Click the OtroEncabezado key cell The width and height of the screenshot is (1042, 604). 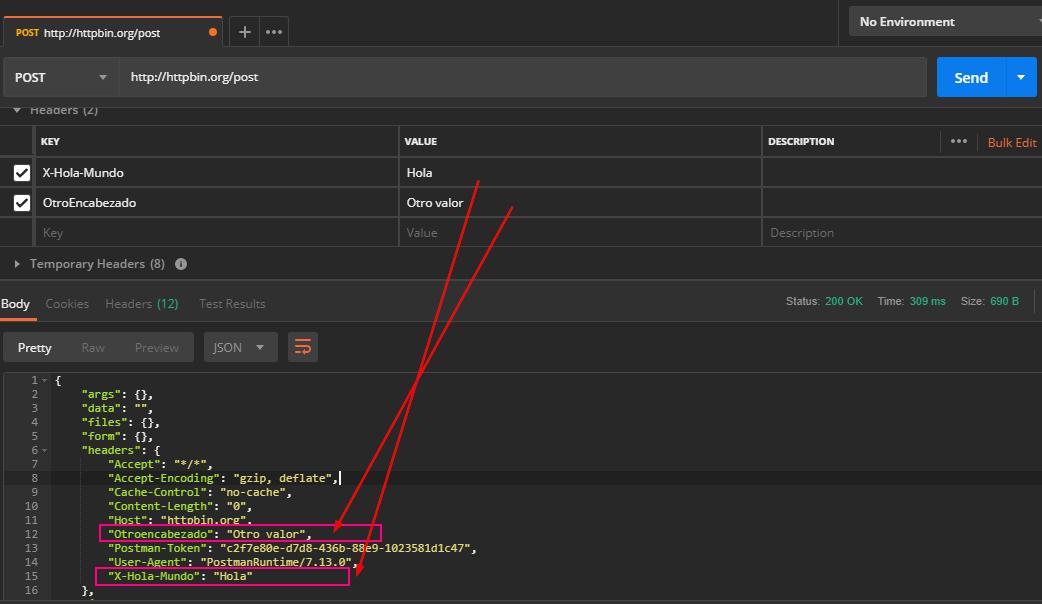coord(216,203)
